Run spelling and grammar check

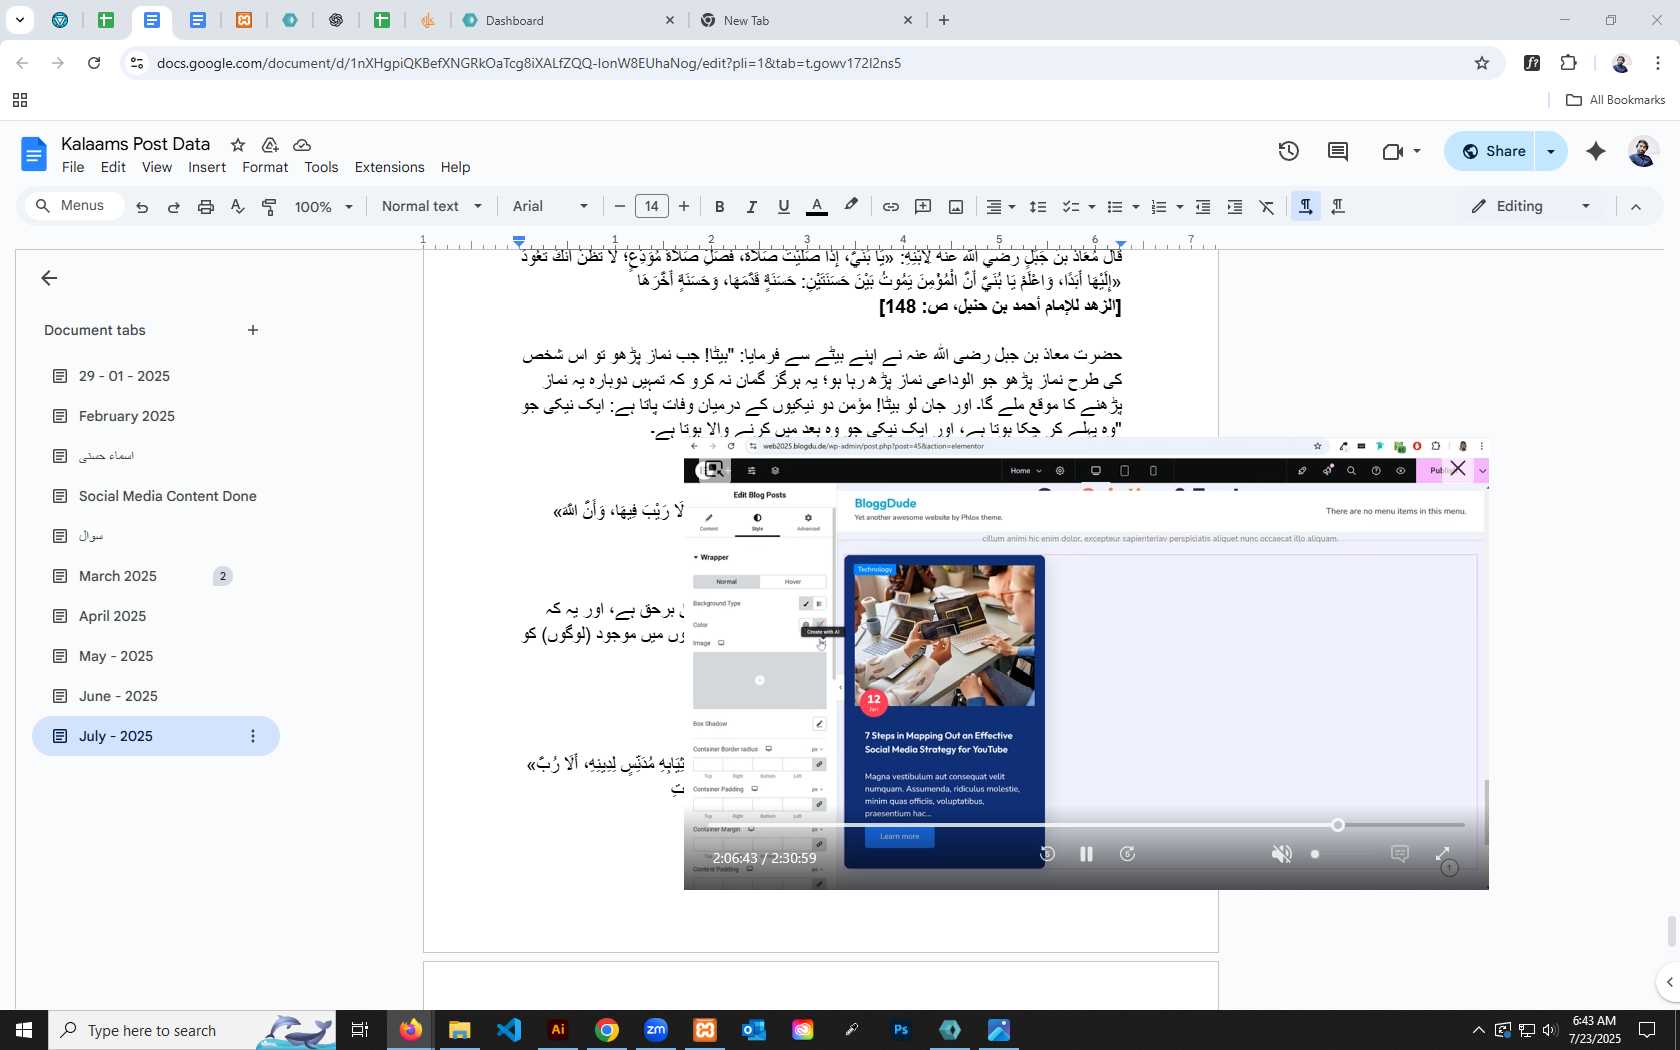click(x=237, y=207)
